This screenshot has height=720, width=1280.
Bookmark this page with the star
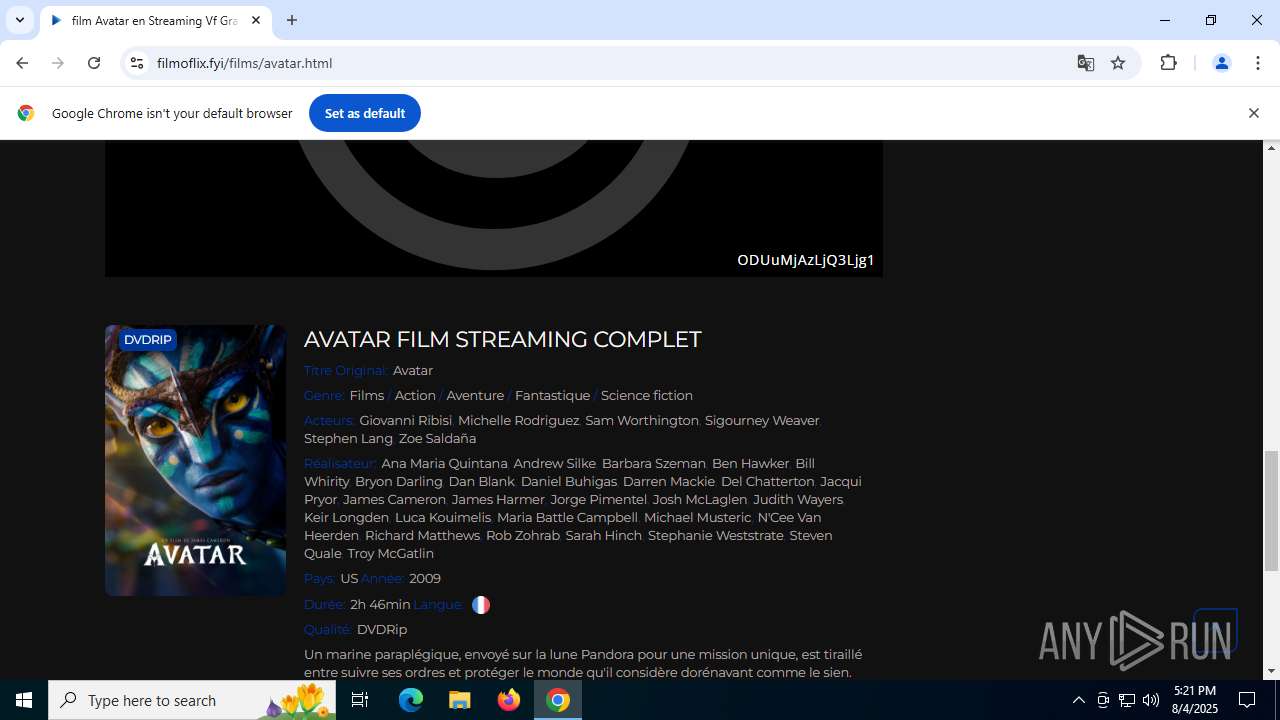(x=1118, y=63)
